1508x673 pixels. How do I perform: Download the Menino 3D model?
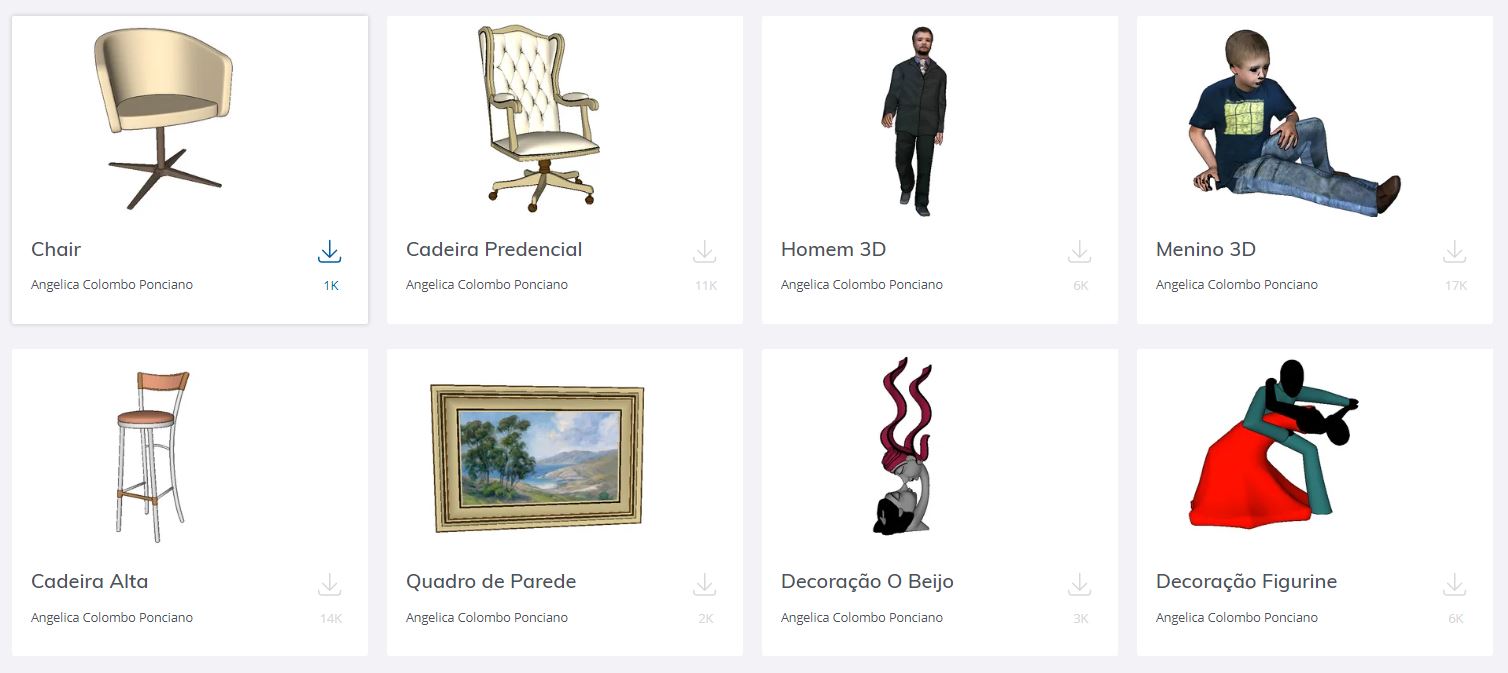1455,252
